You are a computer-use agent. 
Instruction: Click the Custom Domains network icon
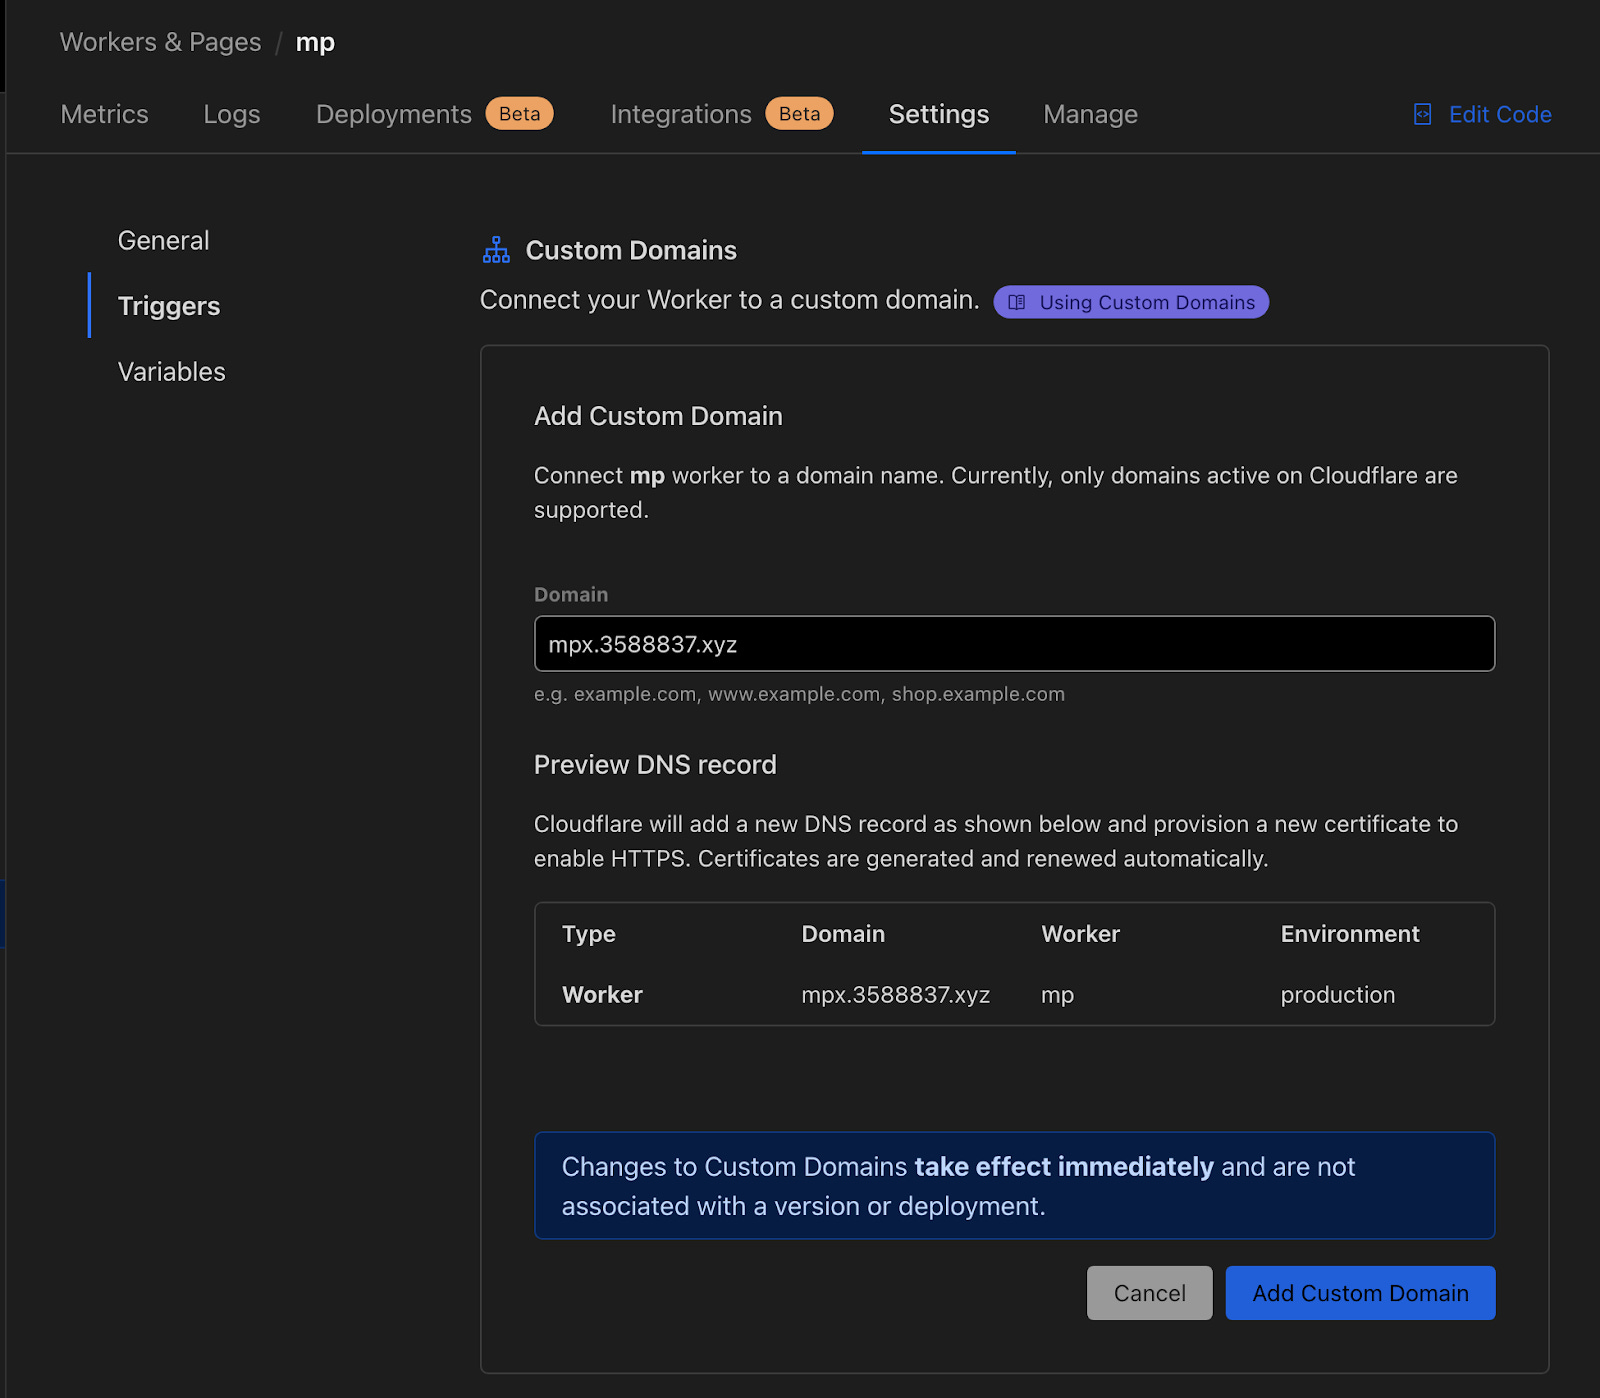point(496,250)
